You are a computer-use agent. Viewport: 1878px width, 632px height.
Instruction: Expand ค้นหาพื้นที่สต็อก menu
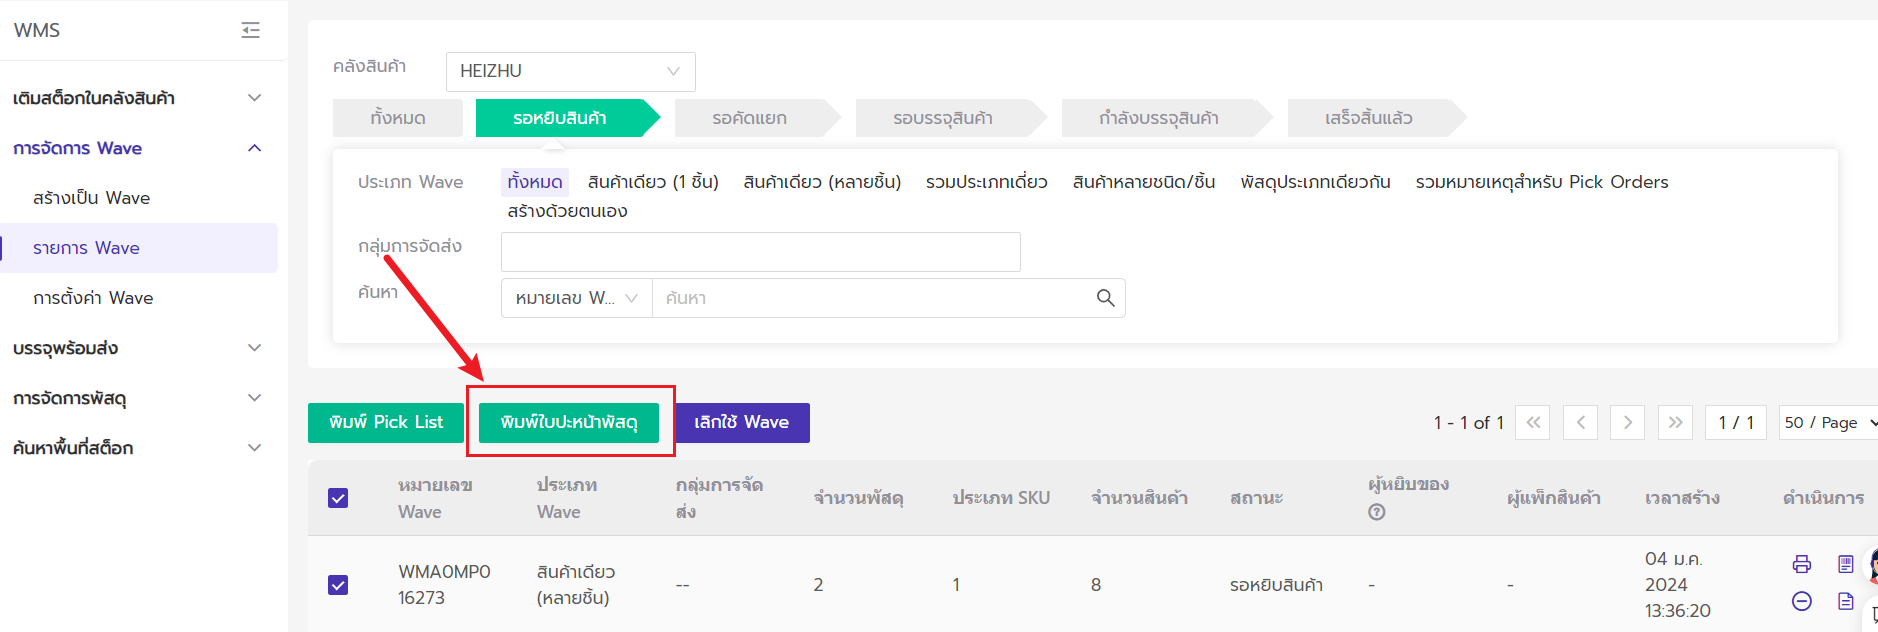[139, 448]
